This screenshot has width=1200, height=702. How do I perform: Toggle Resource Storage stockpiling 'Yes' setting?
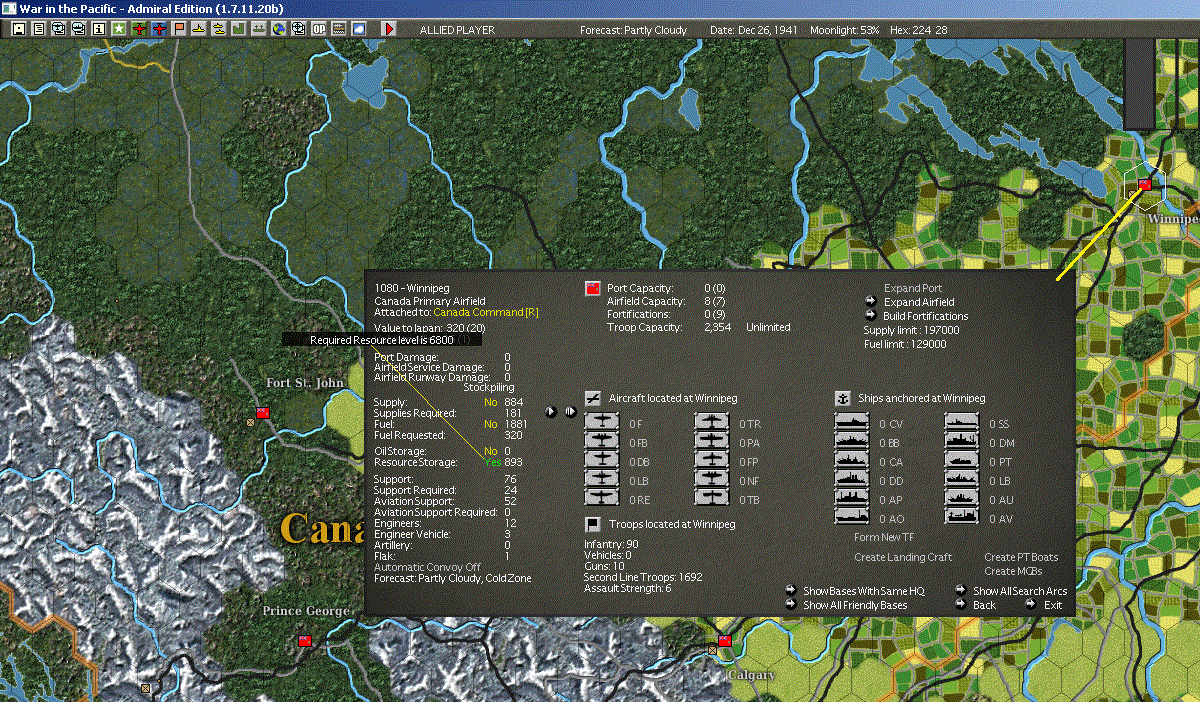(493, 462)
